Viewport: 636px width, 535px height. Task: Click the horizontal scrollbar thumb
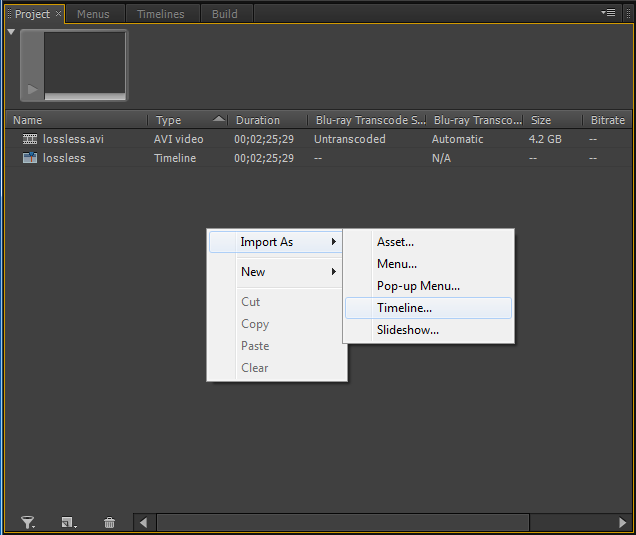point(343,522)
